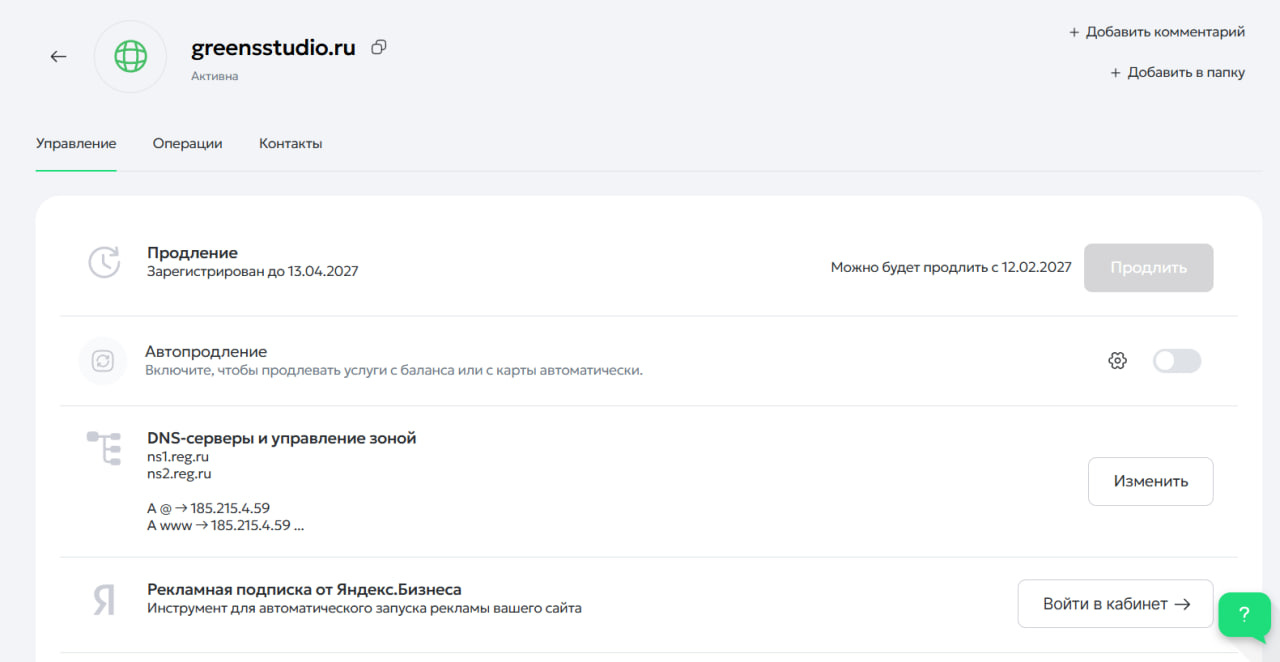Screen dimensions: 1280x662
Task: Open autorenewal settings gear icon
Action: pyautogui.click(x=1118, y=361)
